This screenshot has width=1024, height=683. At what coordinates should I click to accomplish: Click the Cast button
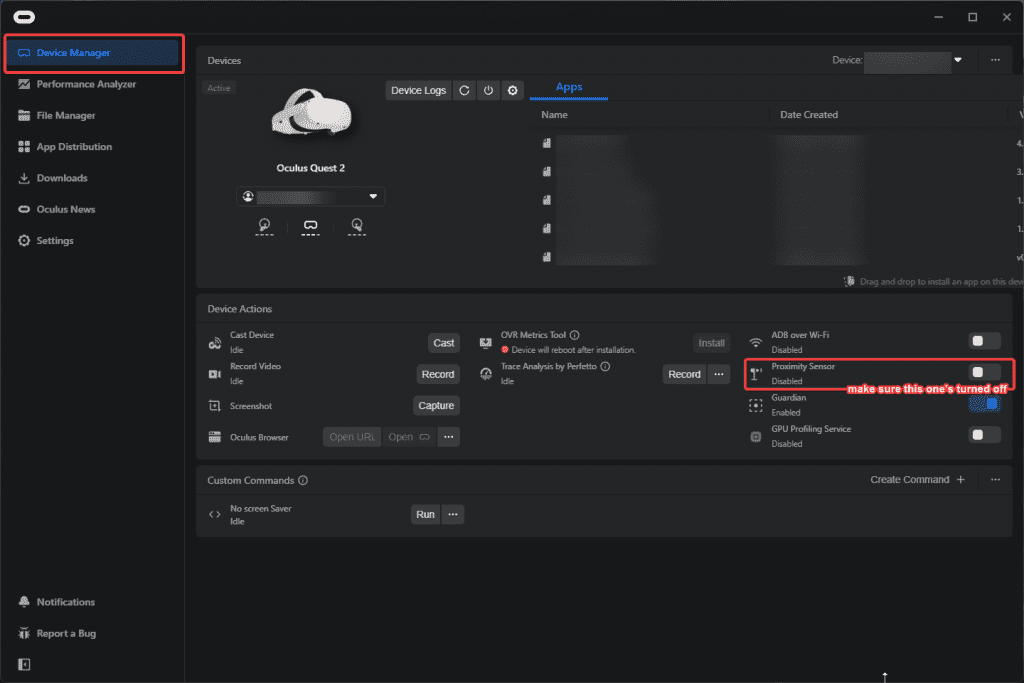(x=443, y=343)
